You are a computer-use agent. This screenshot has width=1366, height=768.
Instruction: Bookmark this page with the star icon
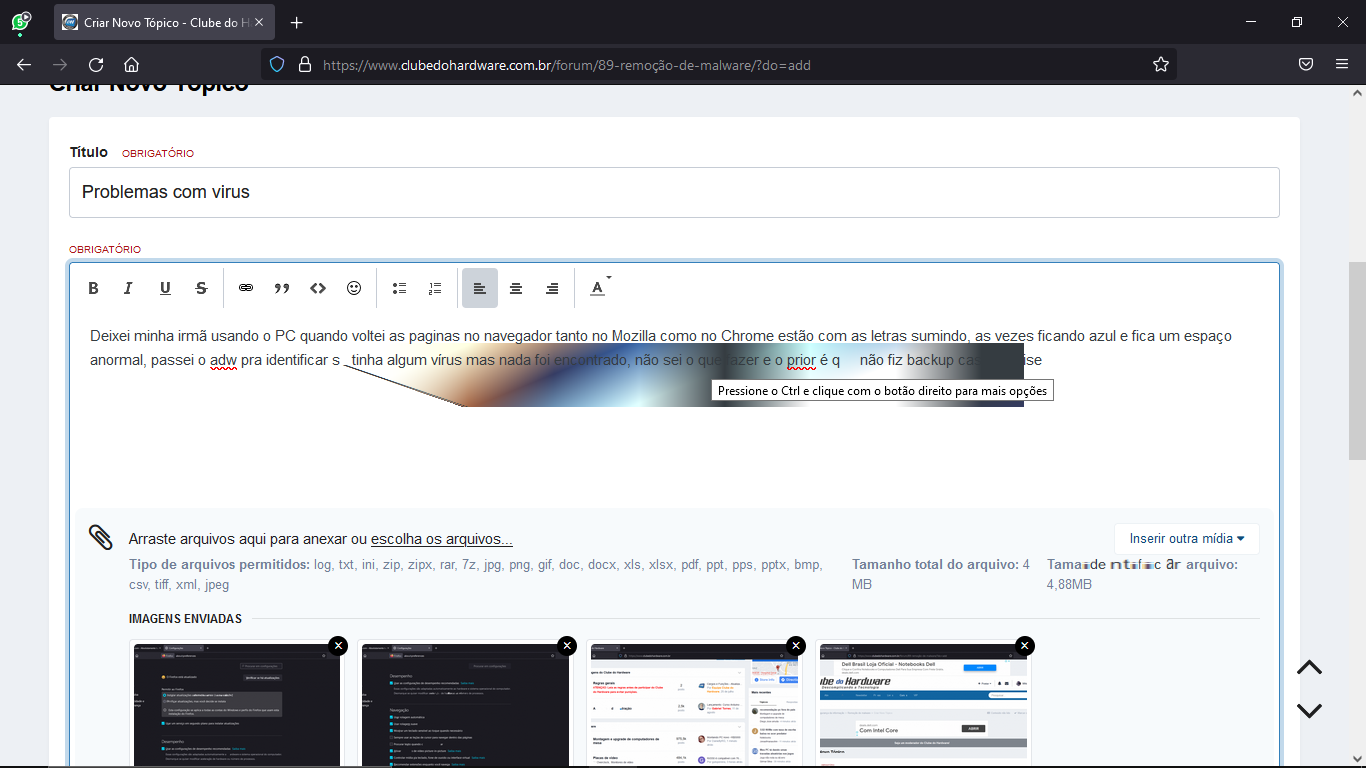pos(1160,64)
